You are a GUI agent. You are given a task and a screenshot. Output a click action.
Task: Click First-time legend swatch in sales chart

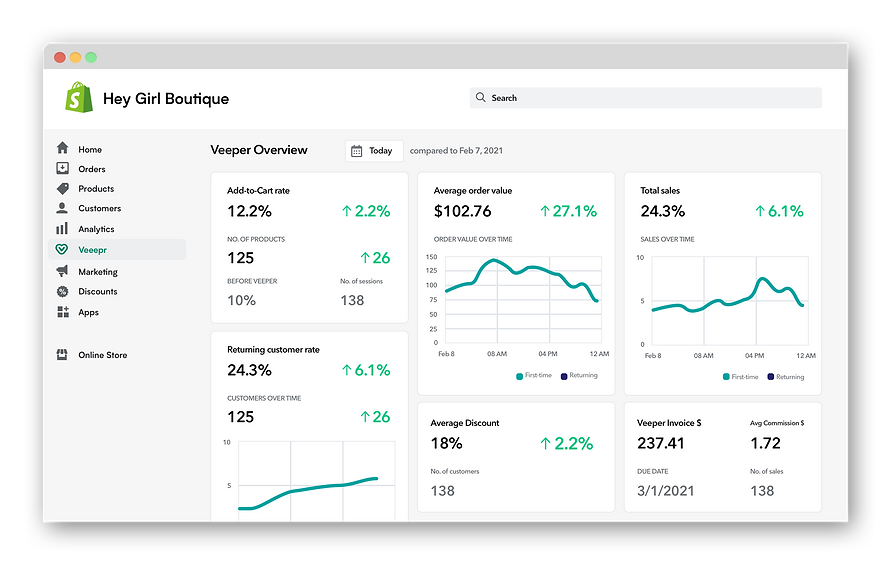click(x=726, y=377)
